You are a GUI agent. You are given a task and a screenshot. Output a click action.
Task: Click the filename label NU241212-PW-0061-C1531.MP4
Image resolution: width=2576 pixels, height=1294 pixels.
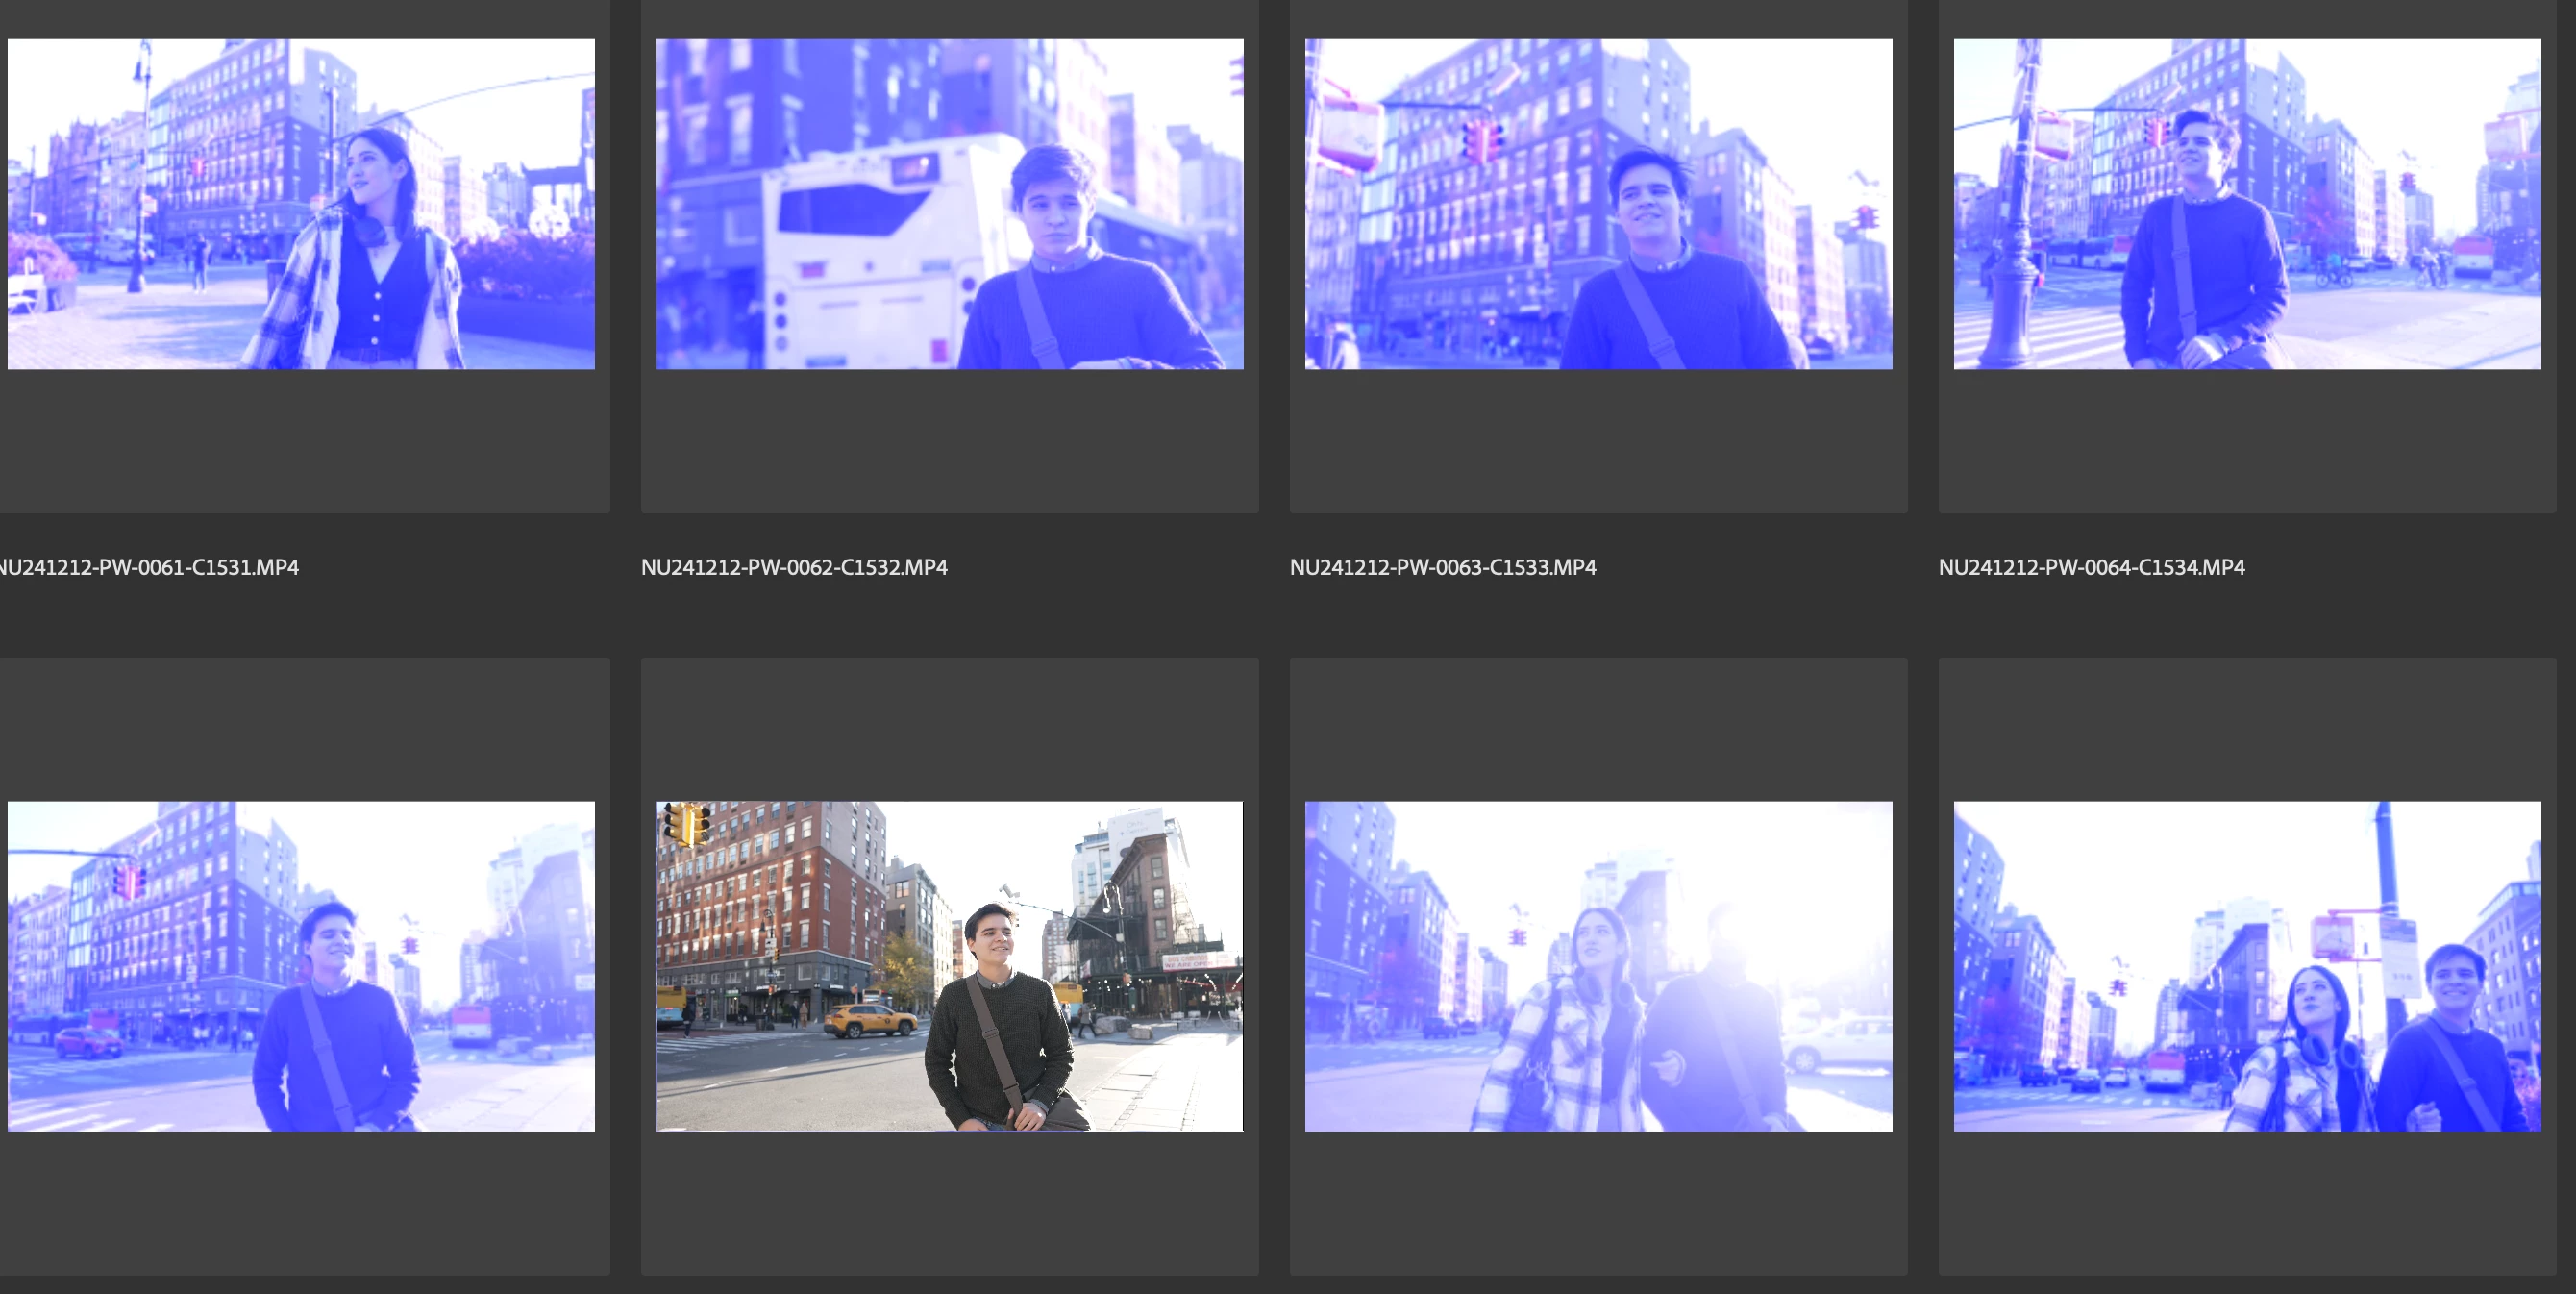[x=148, y=567]
